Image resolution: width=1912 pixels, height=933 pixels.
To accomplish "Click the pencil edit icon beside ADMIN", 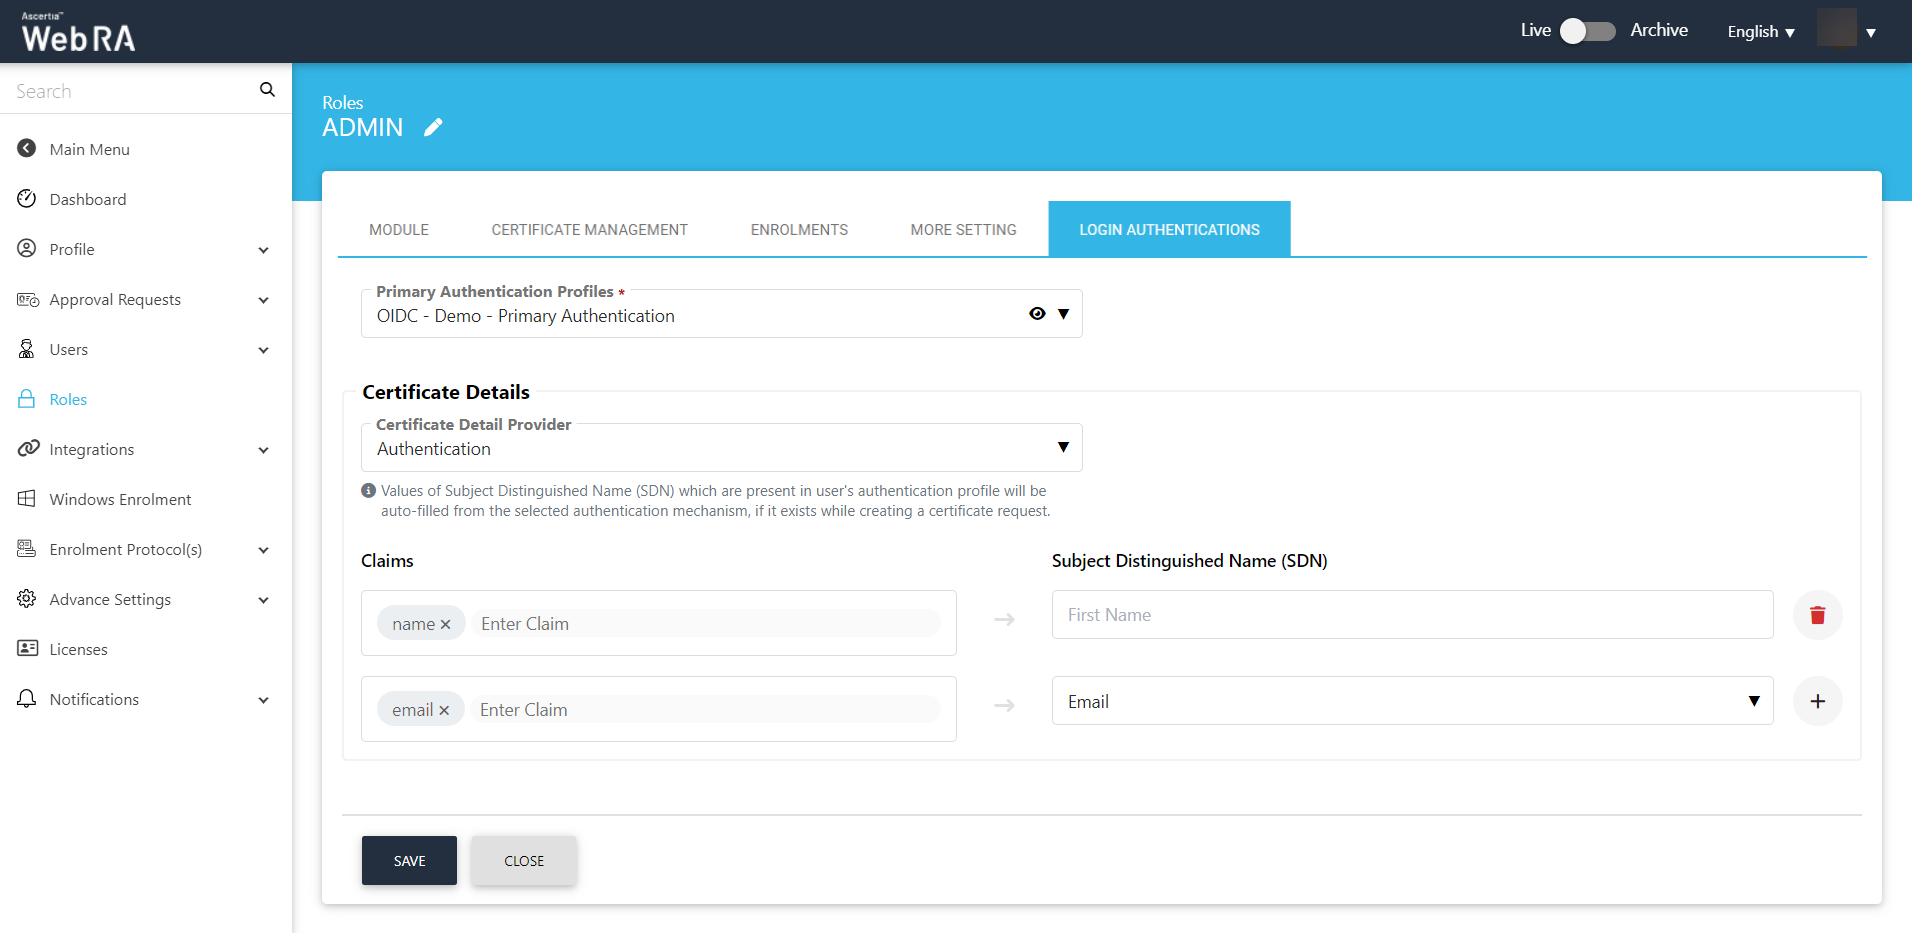I will pyautogui.click(x=433, y=127).
